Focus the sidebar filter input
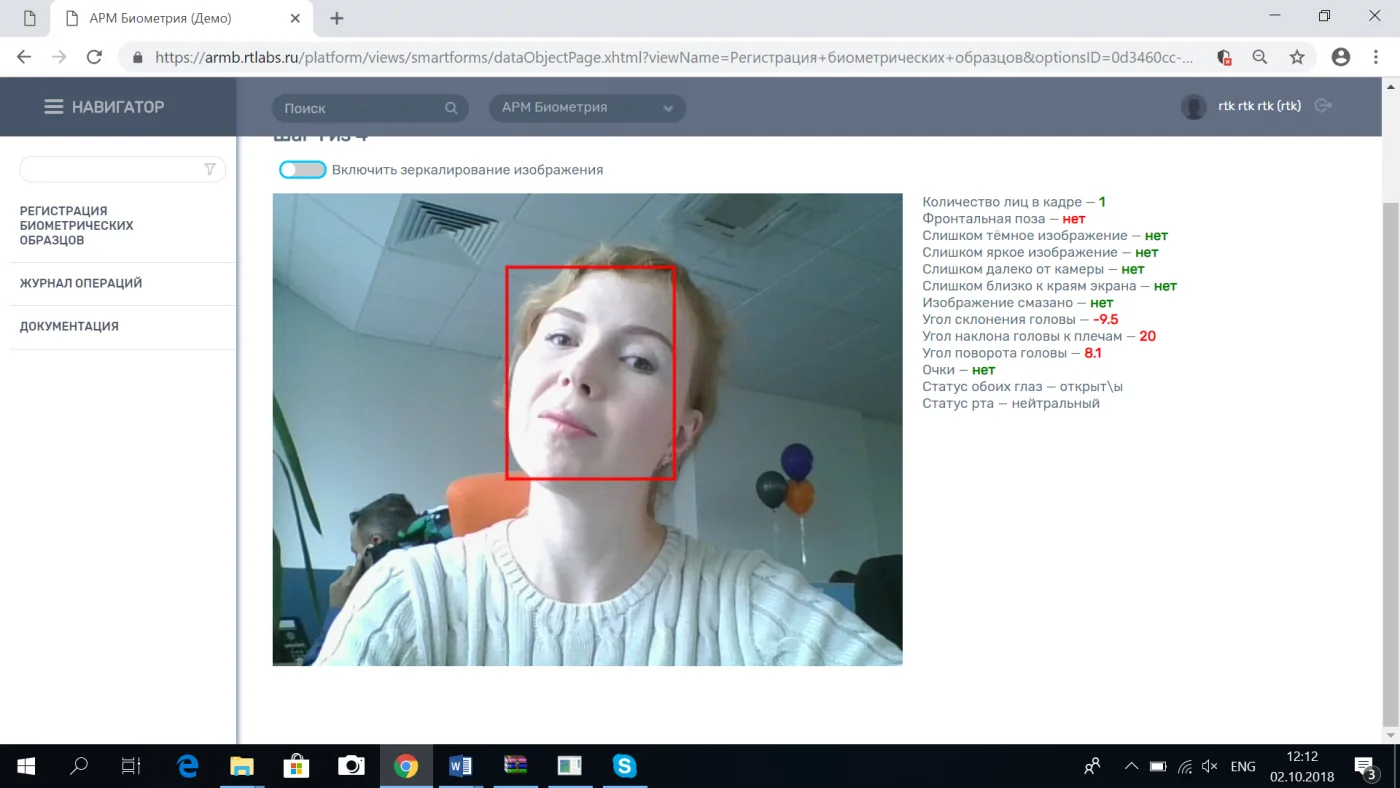1400x788 pixels. pos(122,169)
